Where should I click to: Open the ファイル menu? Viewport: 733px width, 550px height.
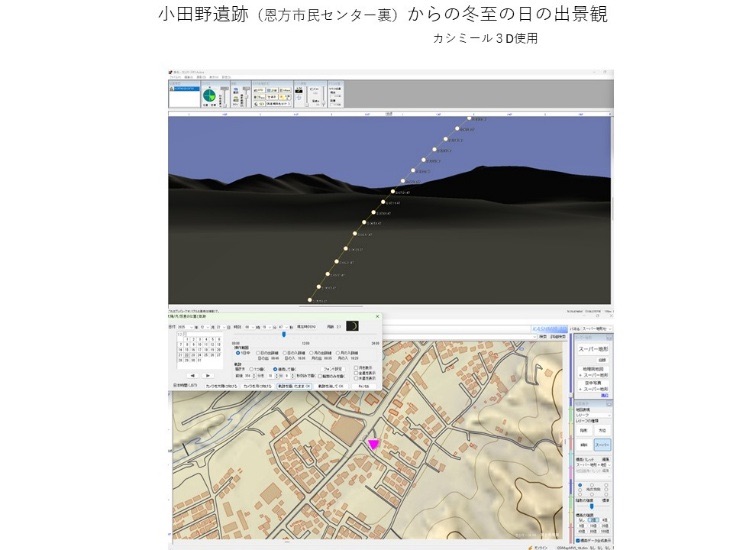176,76
